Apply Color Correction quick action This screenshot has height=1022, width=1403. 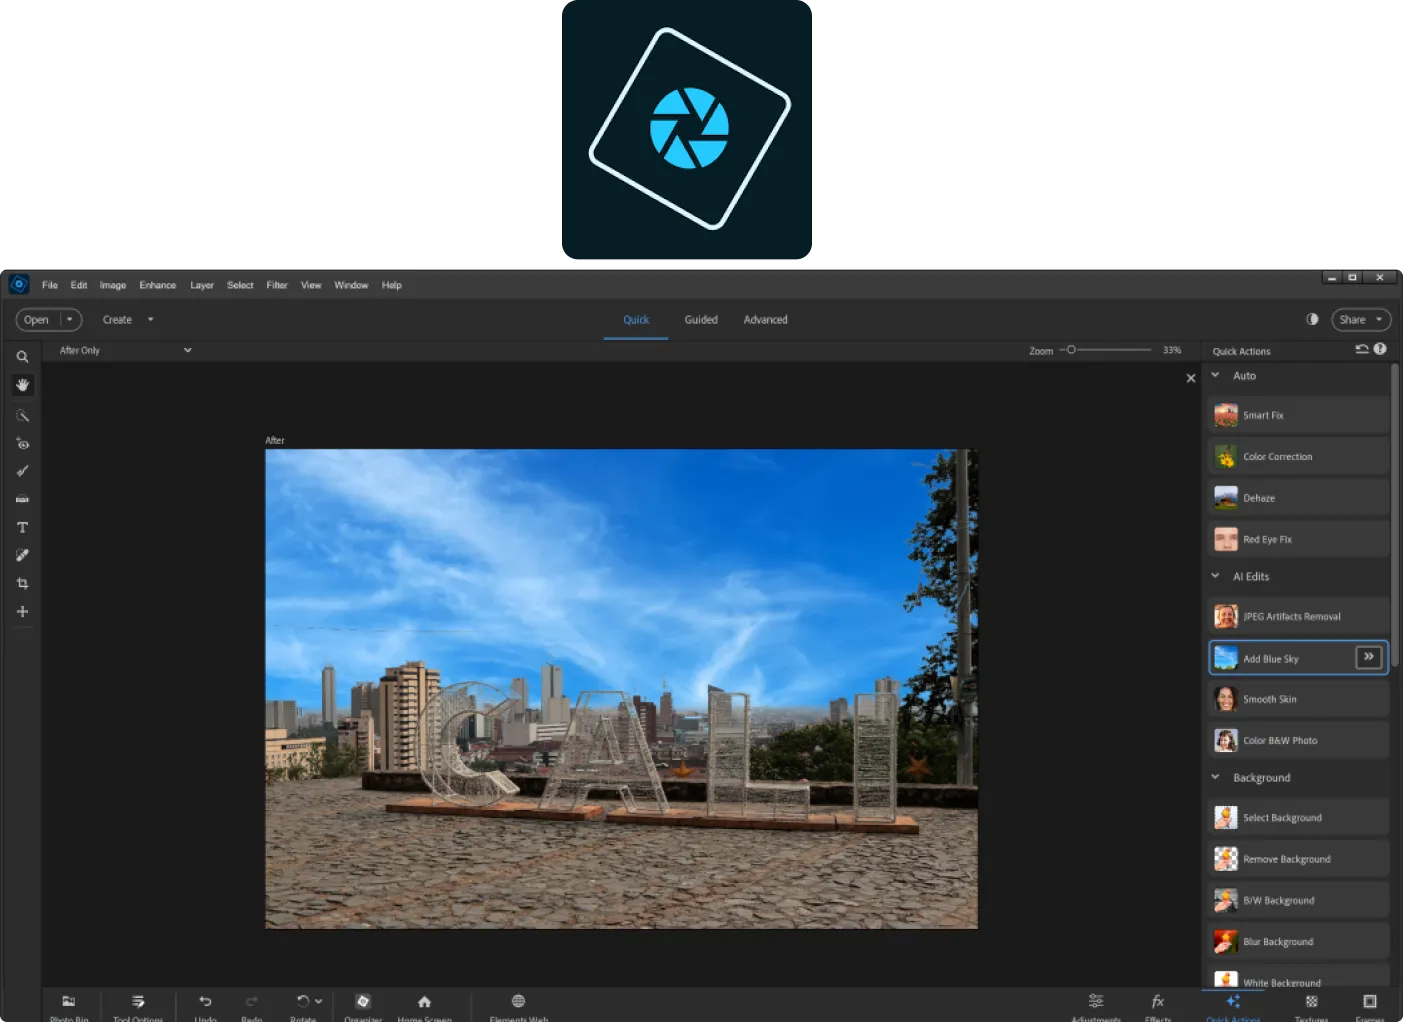(x=1298, y=456)
